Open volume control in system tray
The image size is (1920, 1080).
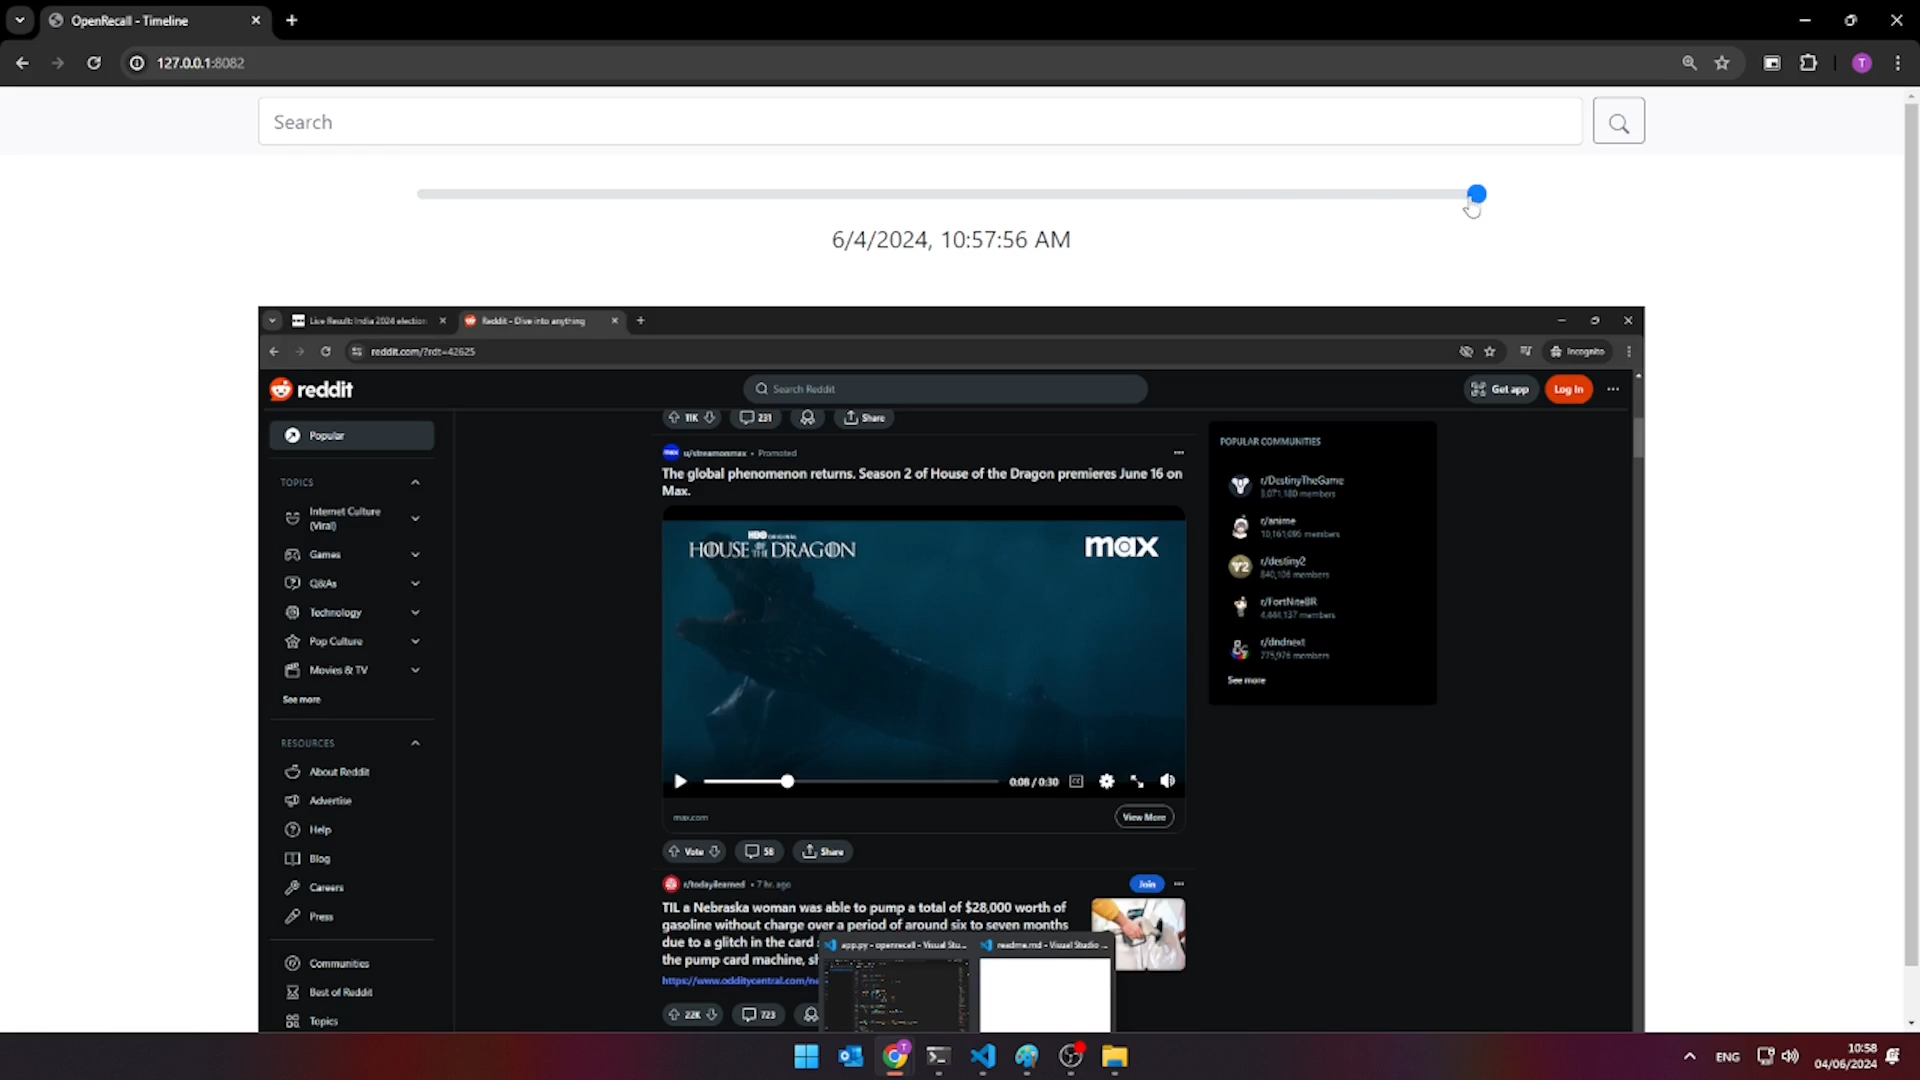click(1790, 1056)
